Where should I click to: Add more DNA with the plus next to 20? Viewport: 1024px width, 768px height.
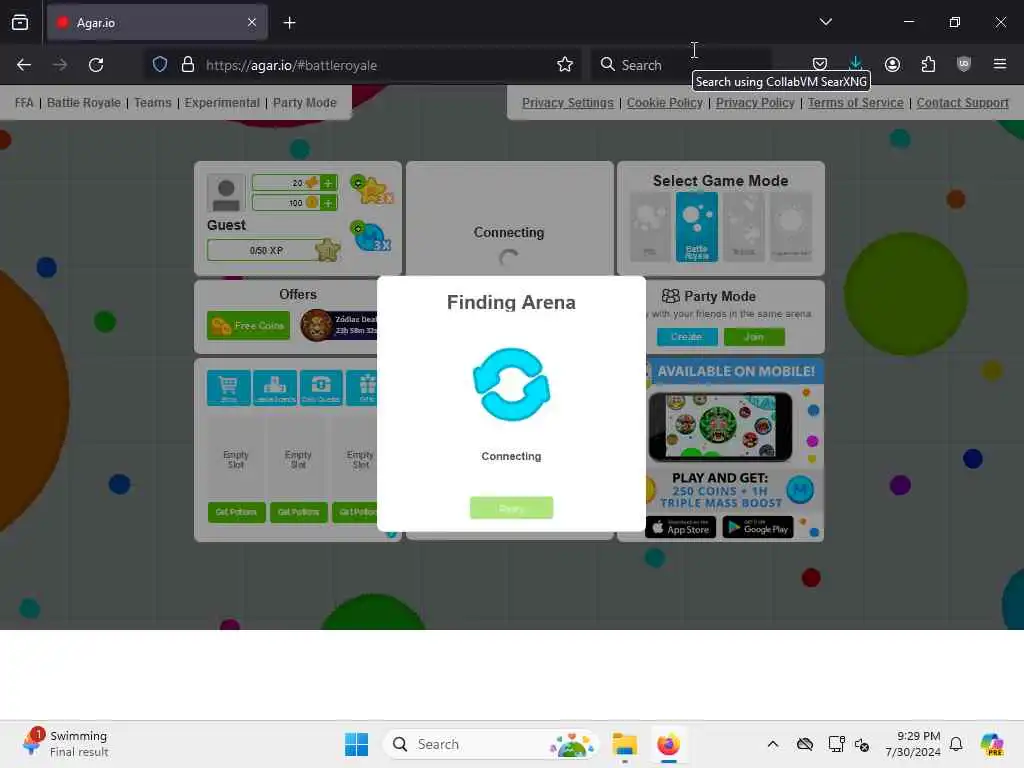[328, 183]
